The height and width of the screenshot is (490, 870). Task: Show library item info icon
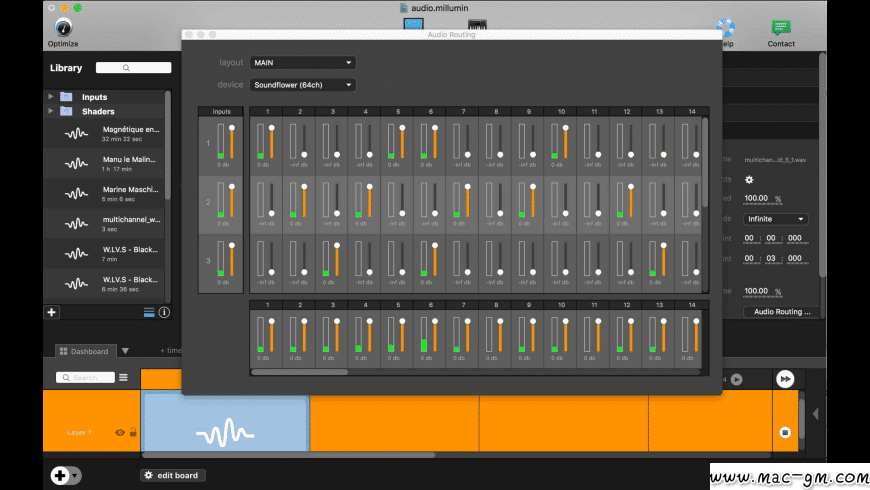pyautogui.click(x=164, y=312)
